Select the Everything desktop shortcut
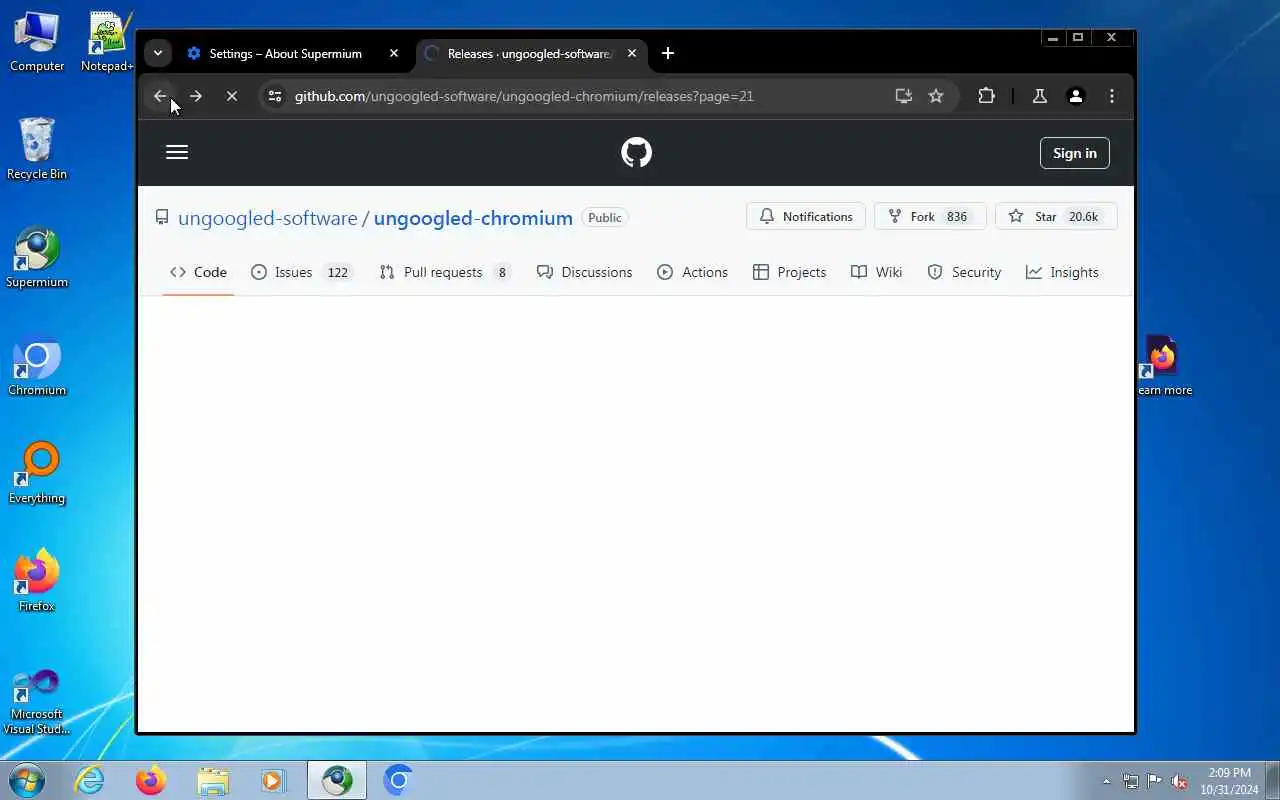1280x800 pixels. [x=37, y=474]
